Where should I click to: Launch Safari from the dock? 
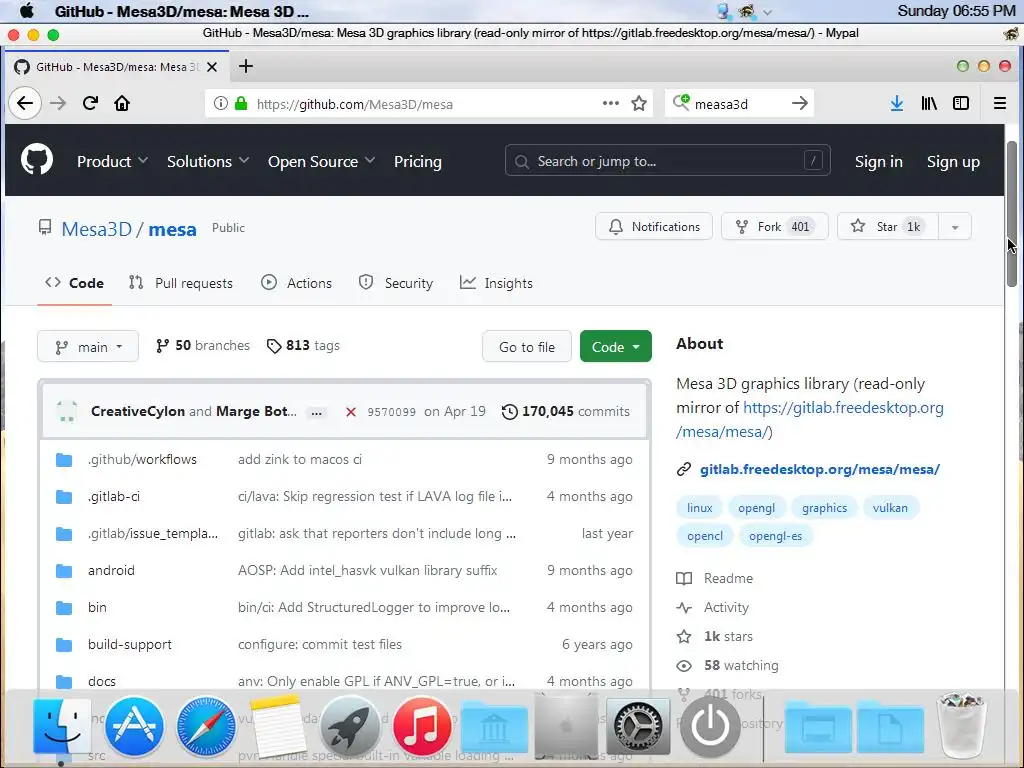click(x=206, y=726)
